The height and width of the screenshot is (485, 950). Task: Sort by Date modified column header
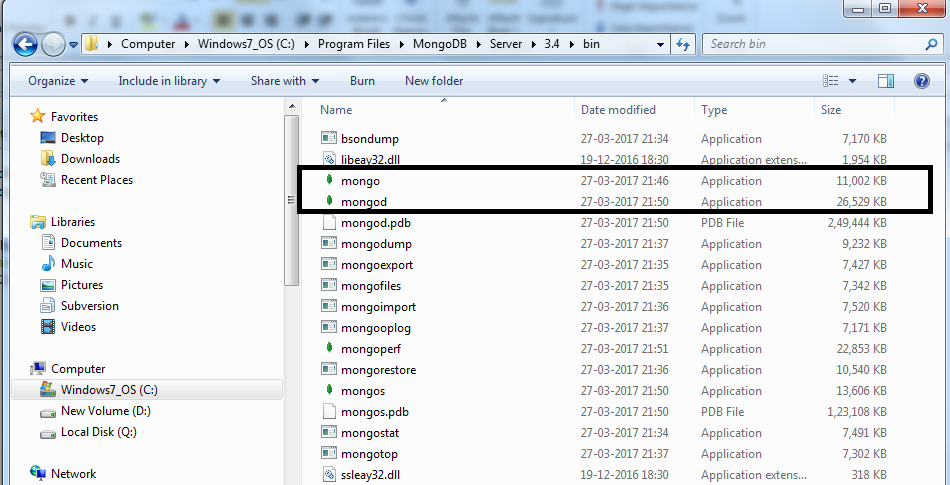(618, 110)
